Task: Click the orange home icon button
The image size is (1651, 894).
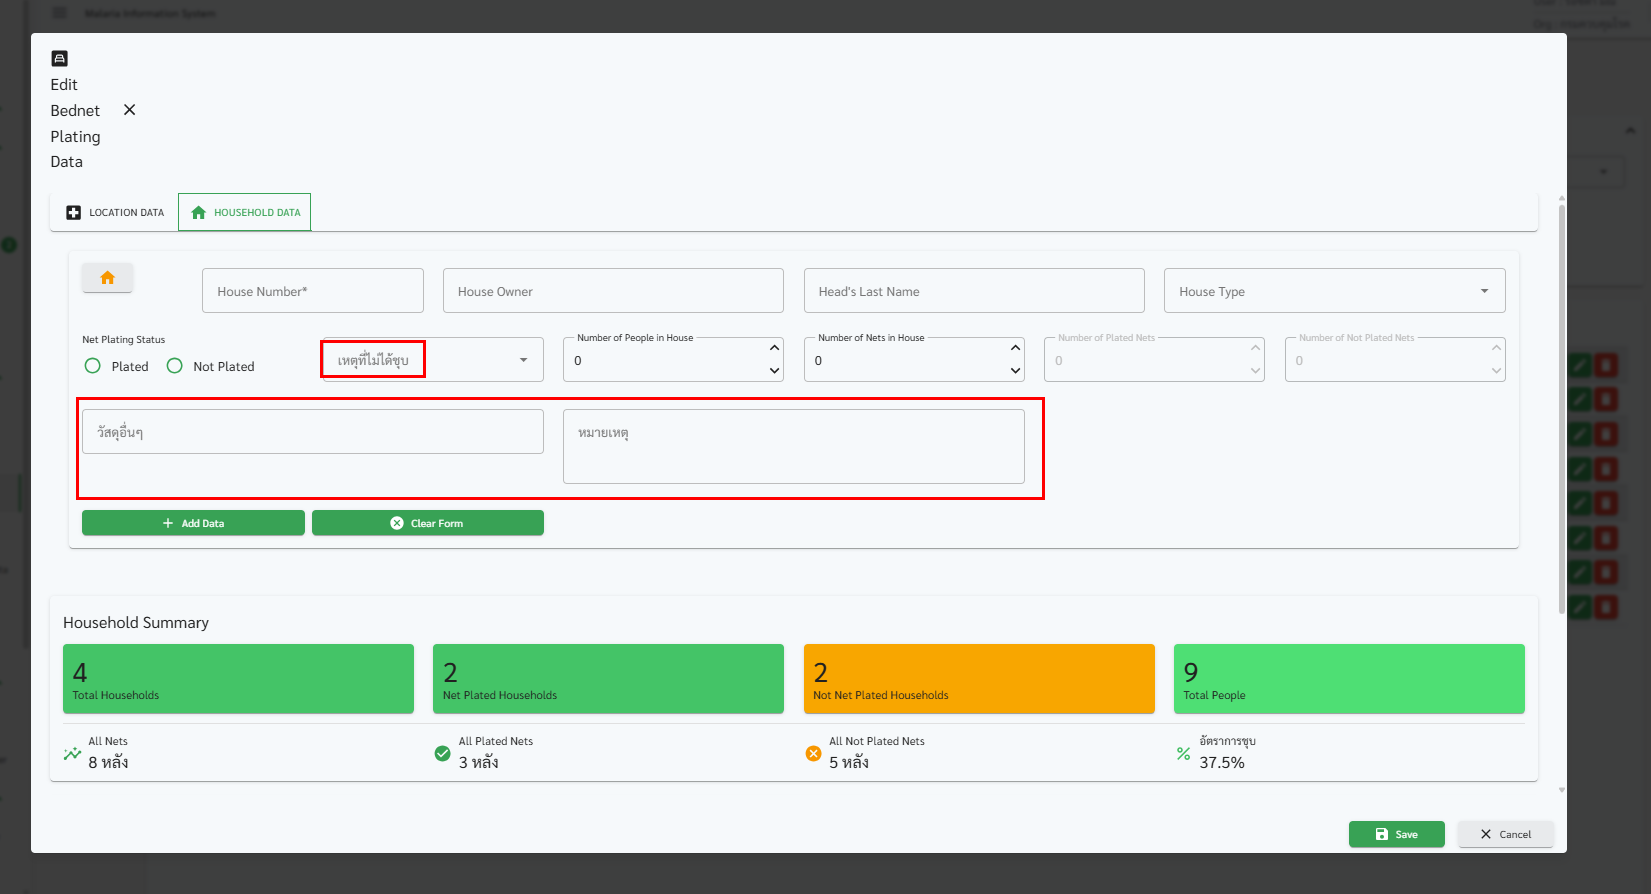Action: pyautogui.click(x=107, y=278)
